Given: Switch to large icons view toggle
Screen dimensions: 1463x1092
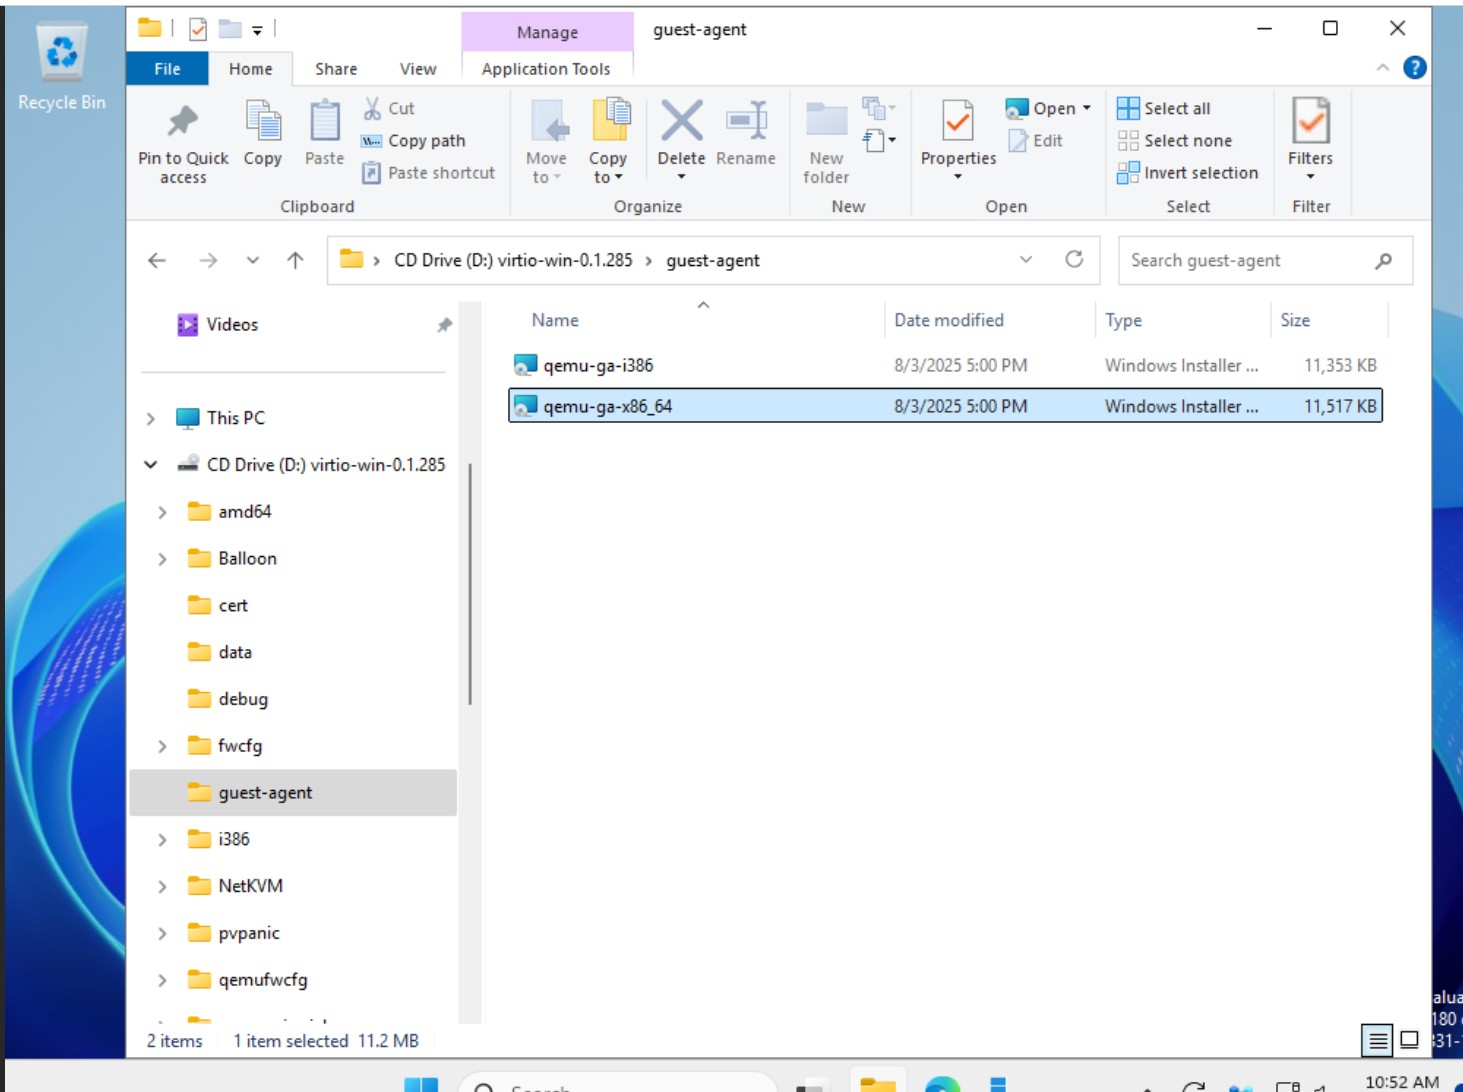Looking at the screenshot, I should point(1409,1040).
